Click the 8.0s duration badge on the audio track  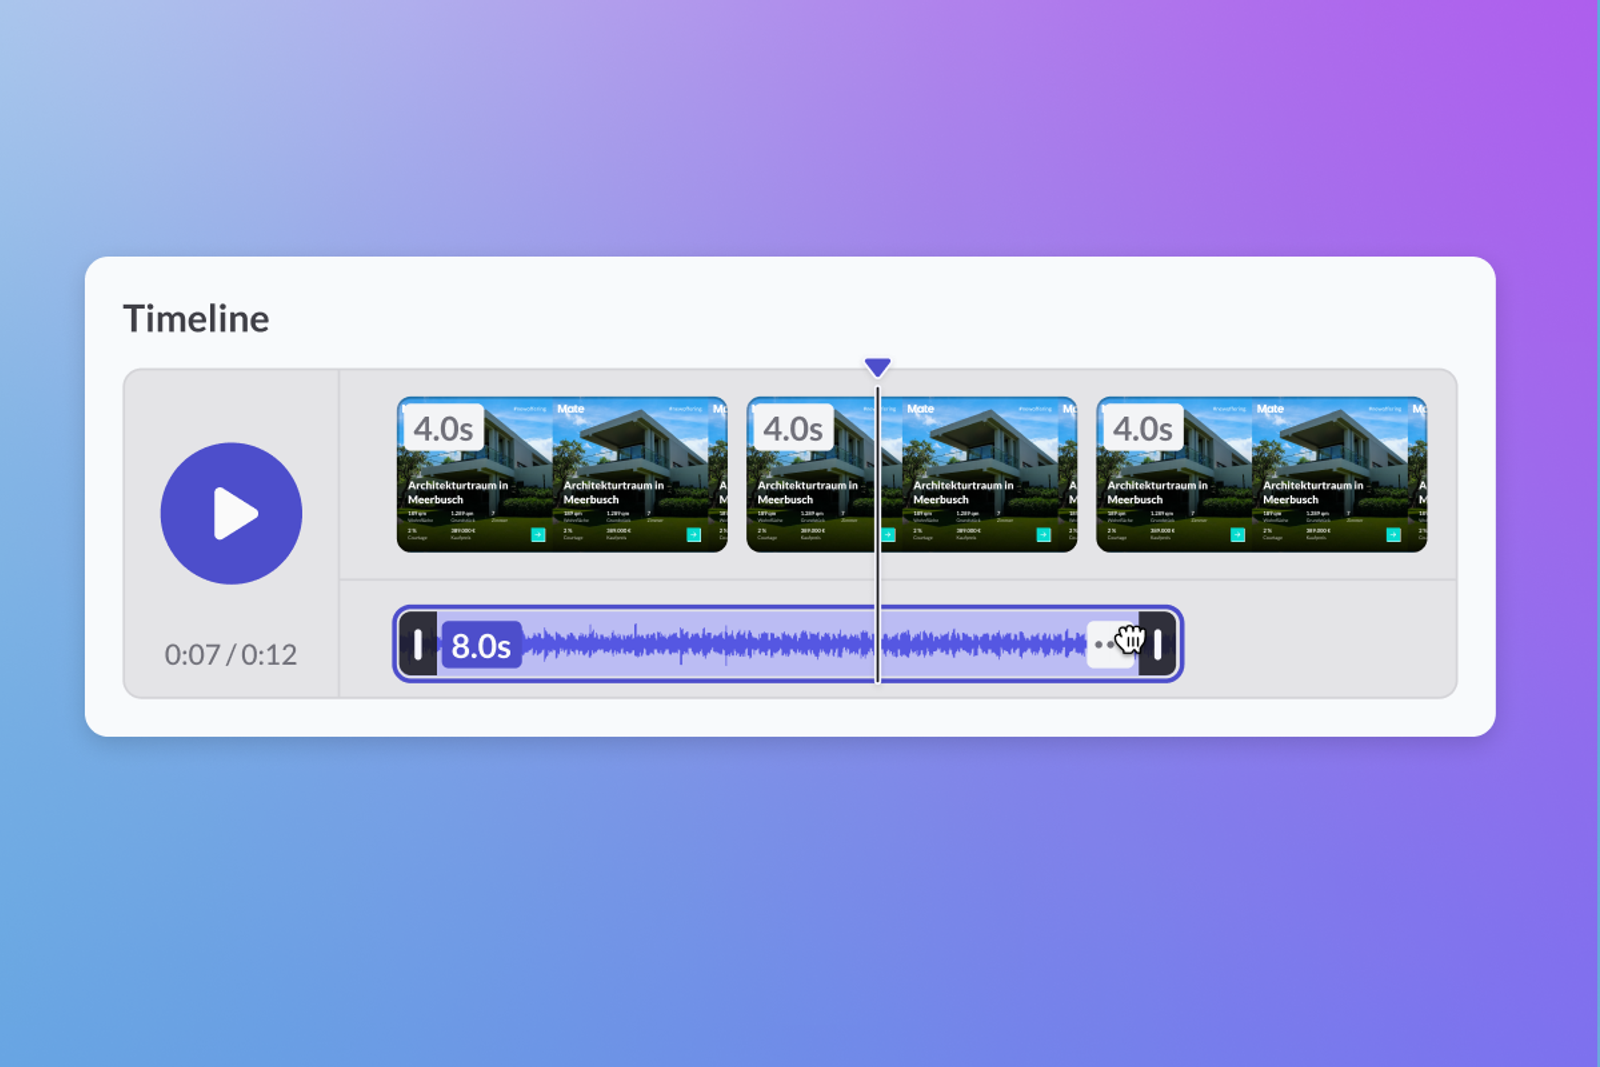(481, 645)
